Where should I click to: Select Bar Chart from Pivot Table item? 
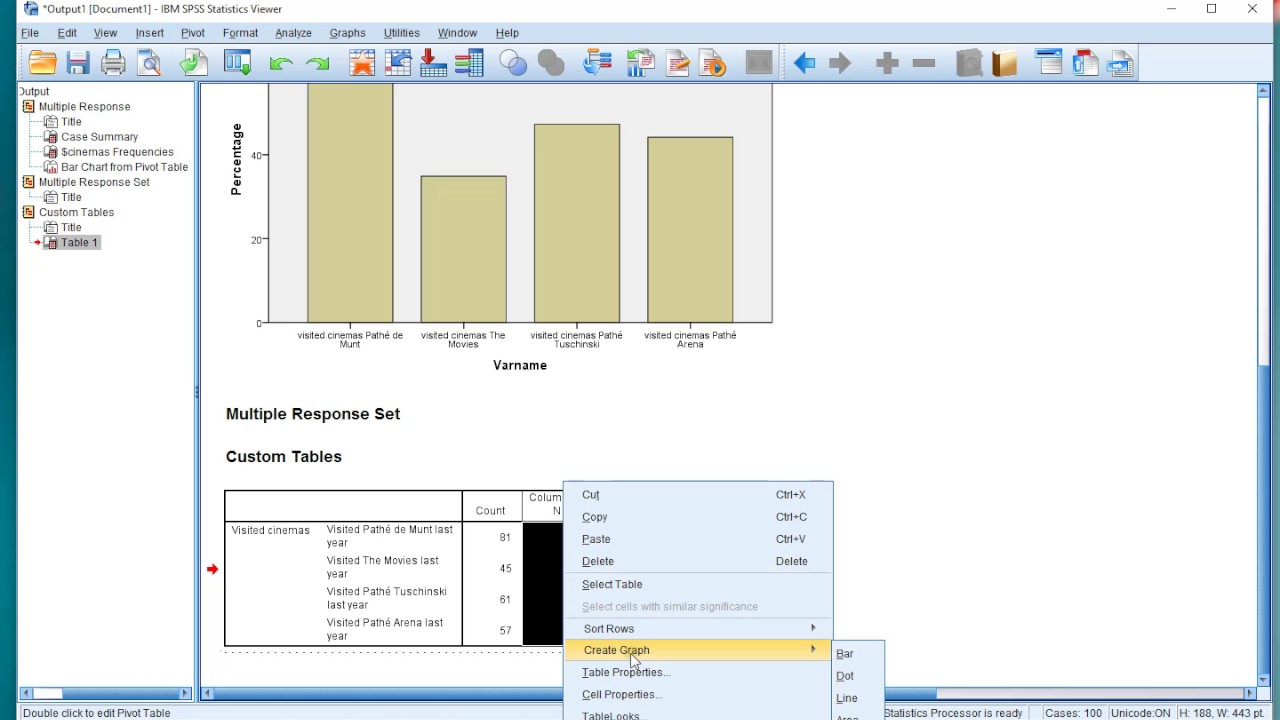click(x=124, y=167)
